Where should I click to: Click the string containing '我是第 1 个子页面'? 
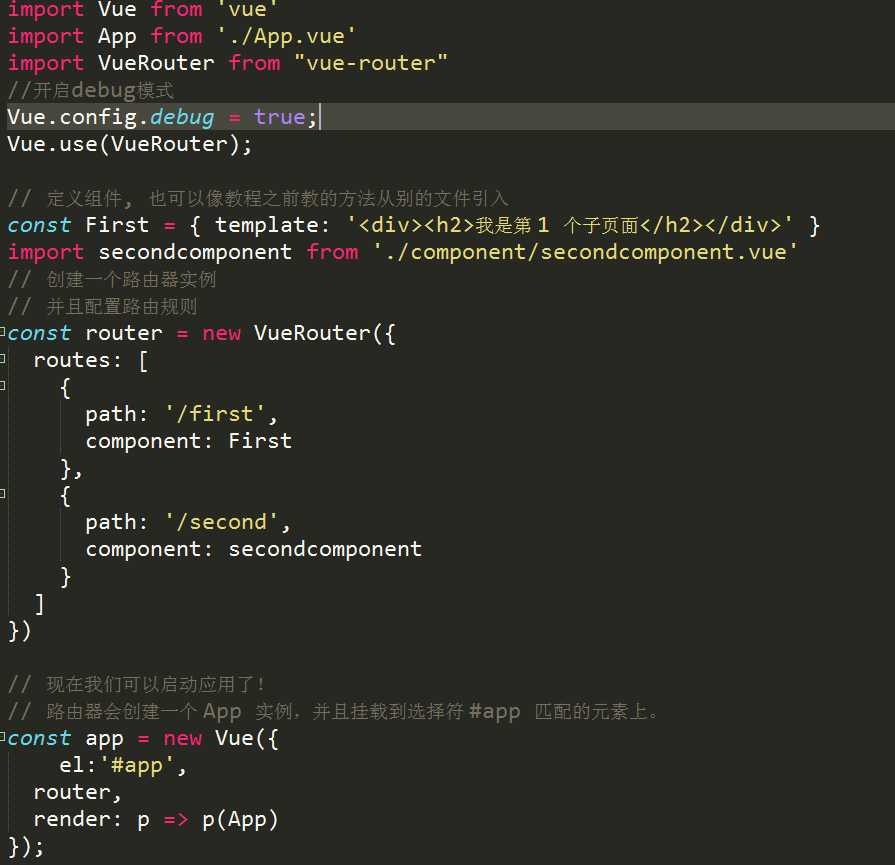tap(570, 225)
